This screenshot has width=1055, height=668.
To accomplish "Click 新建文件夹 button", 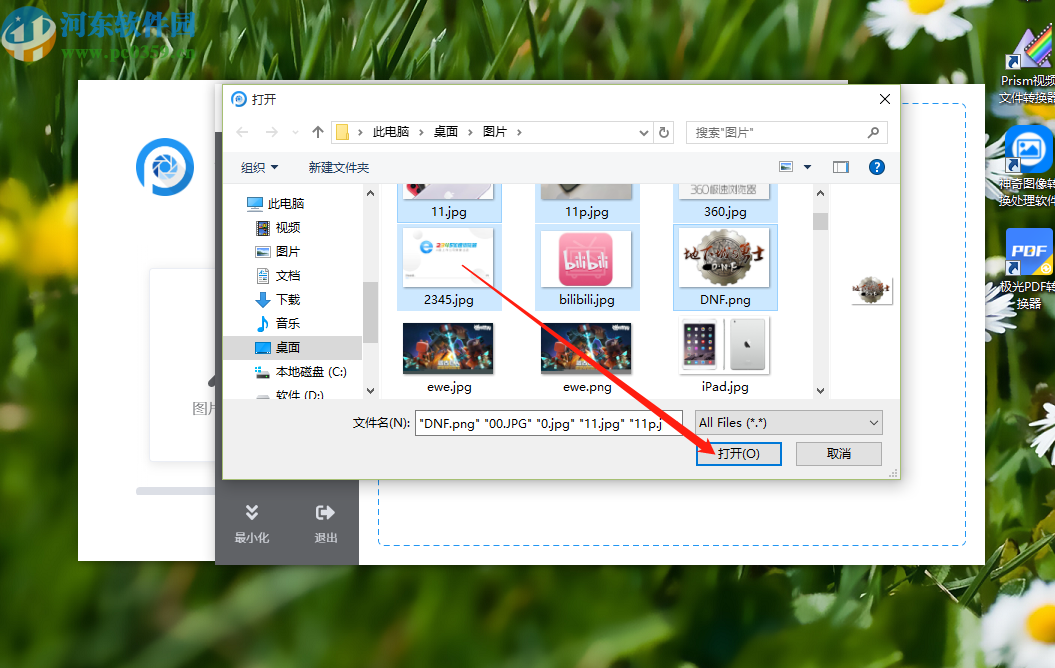I will click(338, 168).
